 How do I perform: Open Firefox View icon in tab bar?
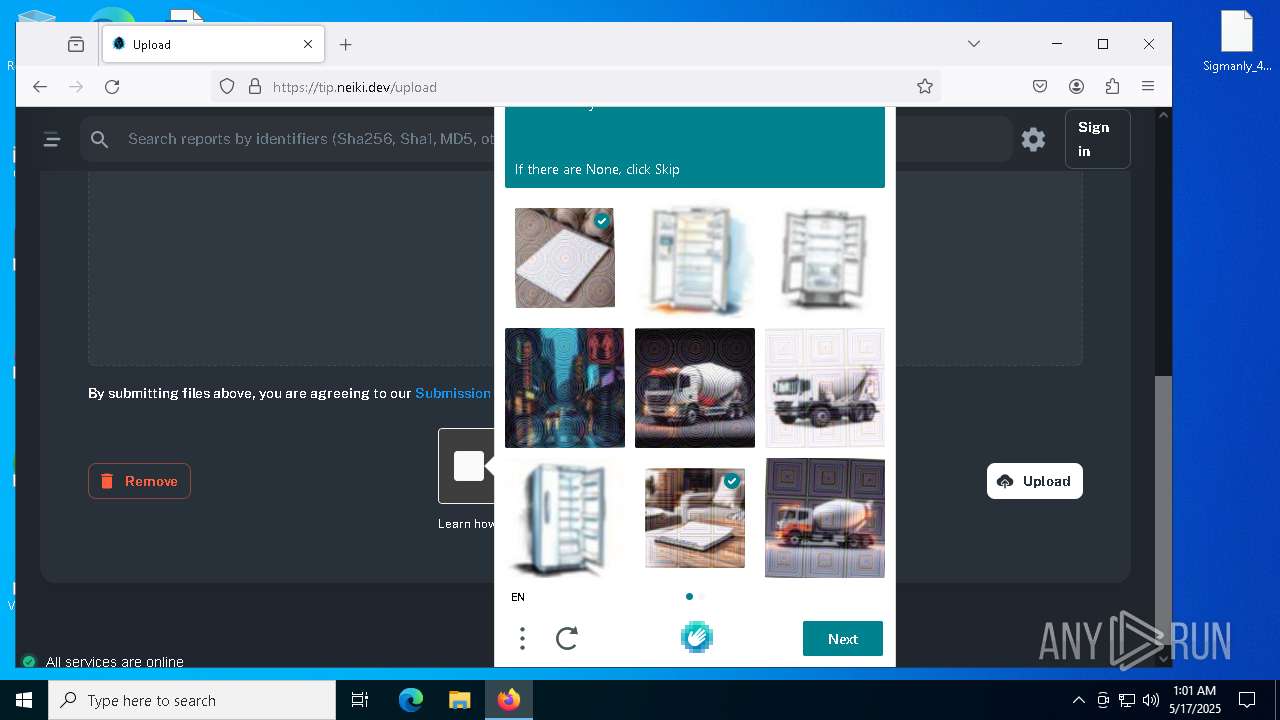(x=76, y=44)
